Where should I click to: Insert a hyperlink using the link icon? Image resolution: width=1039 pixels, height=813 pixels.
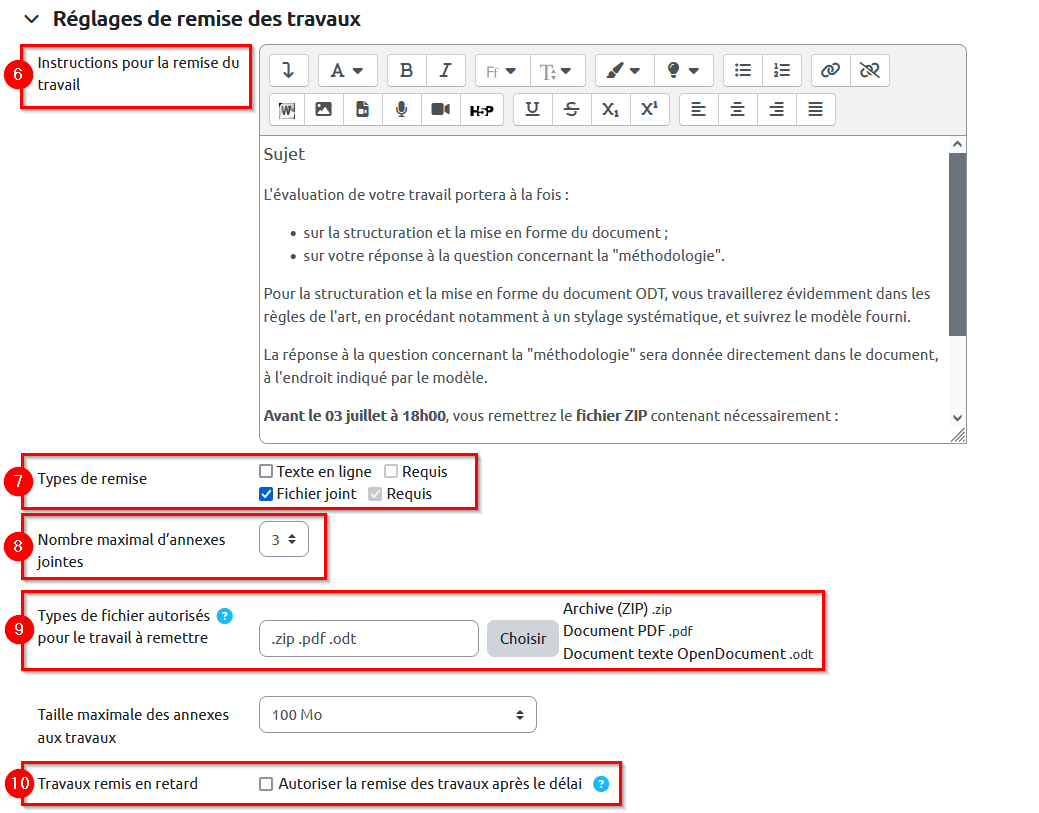pyautogui.click(x=830, y=70)
